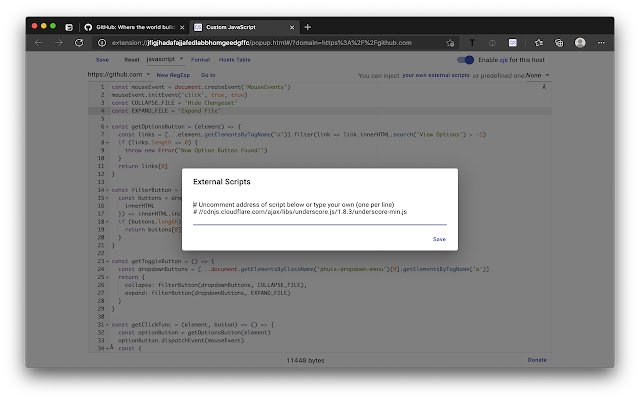
Task: Open a new browser tab
Action: pyautogui.click(x=308, y=27)
